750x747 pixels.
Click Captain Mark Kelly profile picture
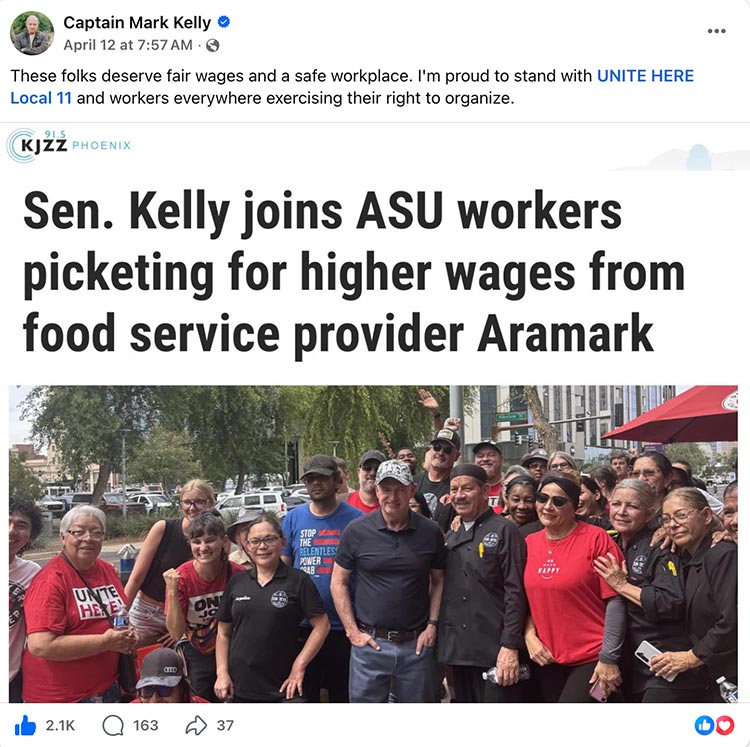coord(32,33)
